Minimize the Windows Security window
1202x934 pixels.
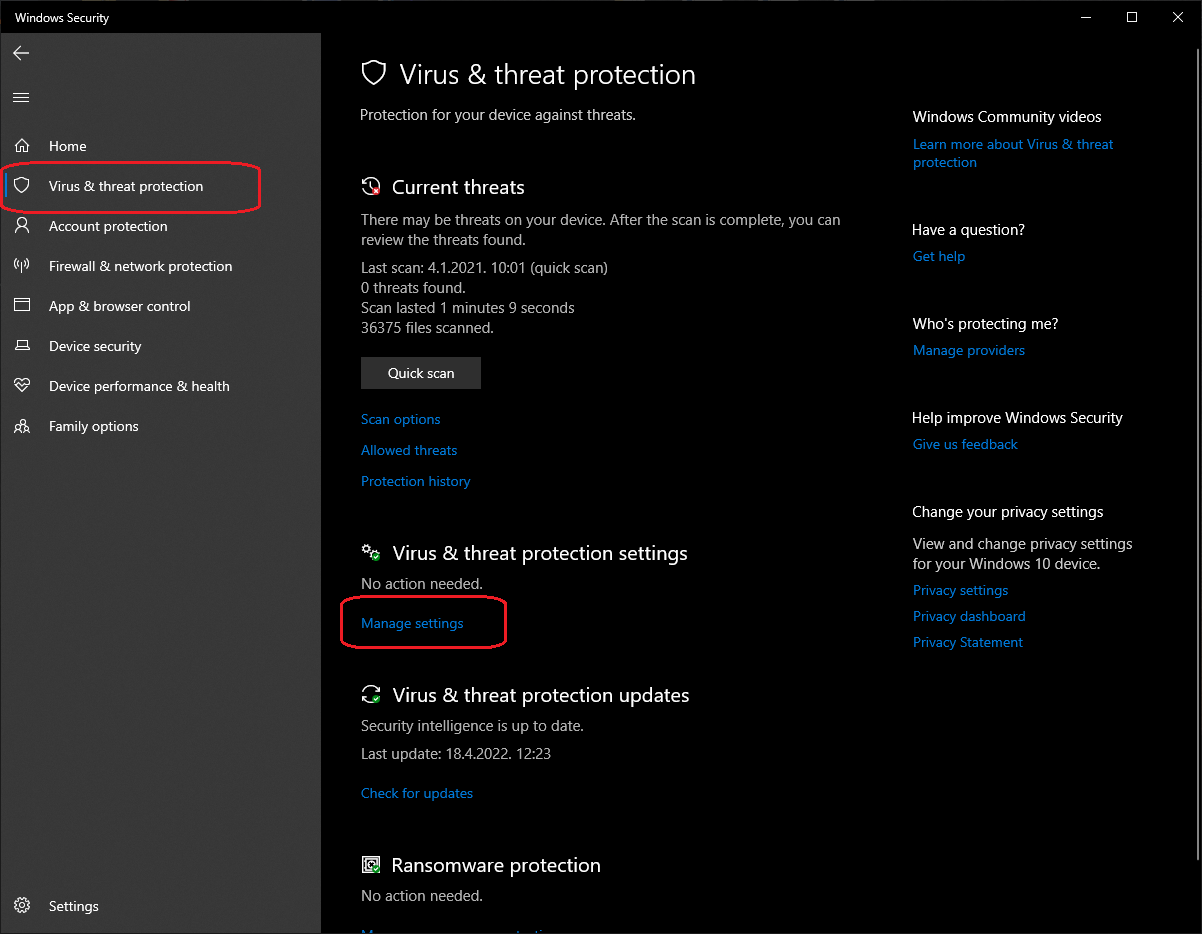tap(1086, 17)
